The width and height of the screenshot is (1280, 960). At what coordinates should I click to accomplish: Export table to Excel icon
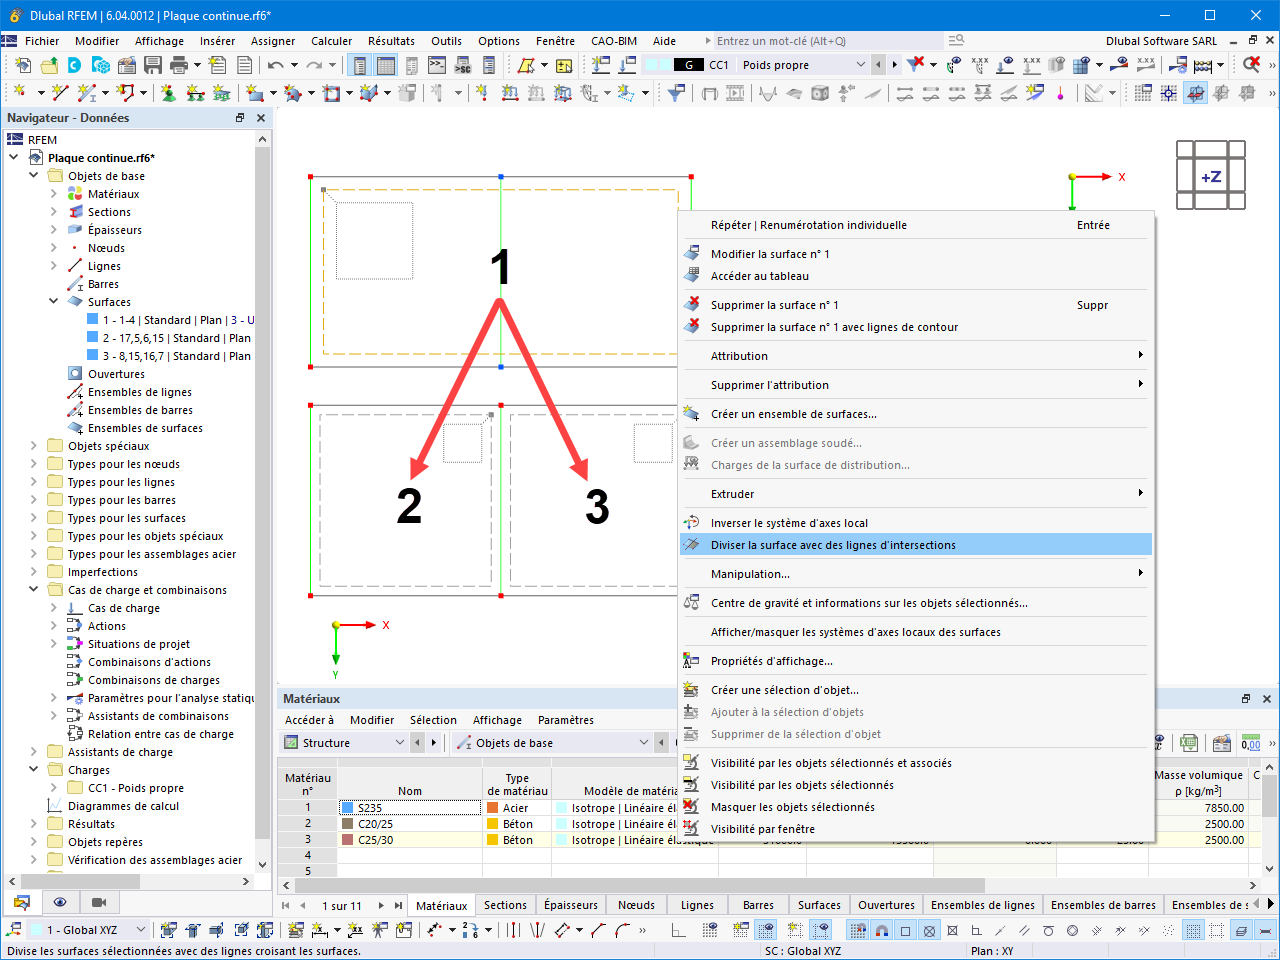click(x=1188, y=743)
